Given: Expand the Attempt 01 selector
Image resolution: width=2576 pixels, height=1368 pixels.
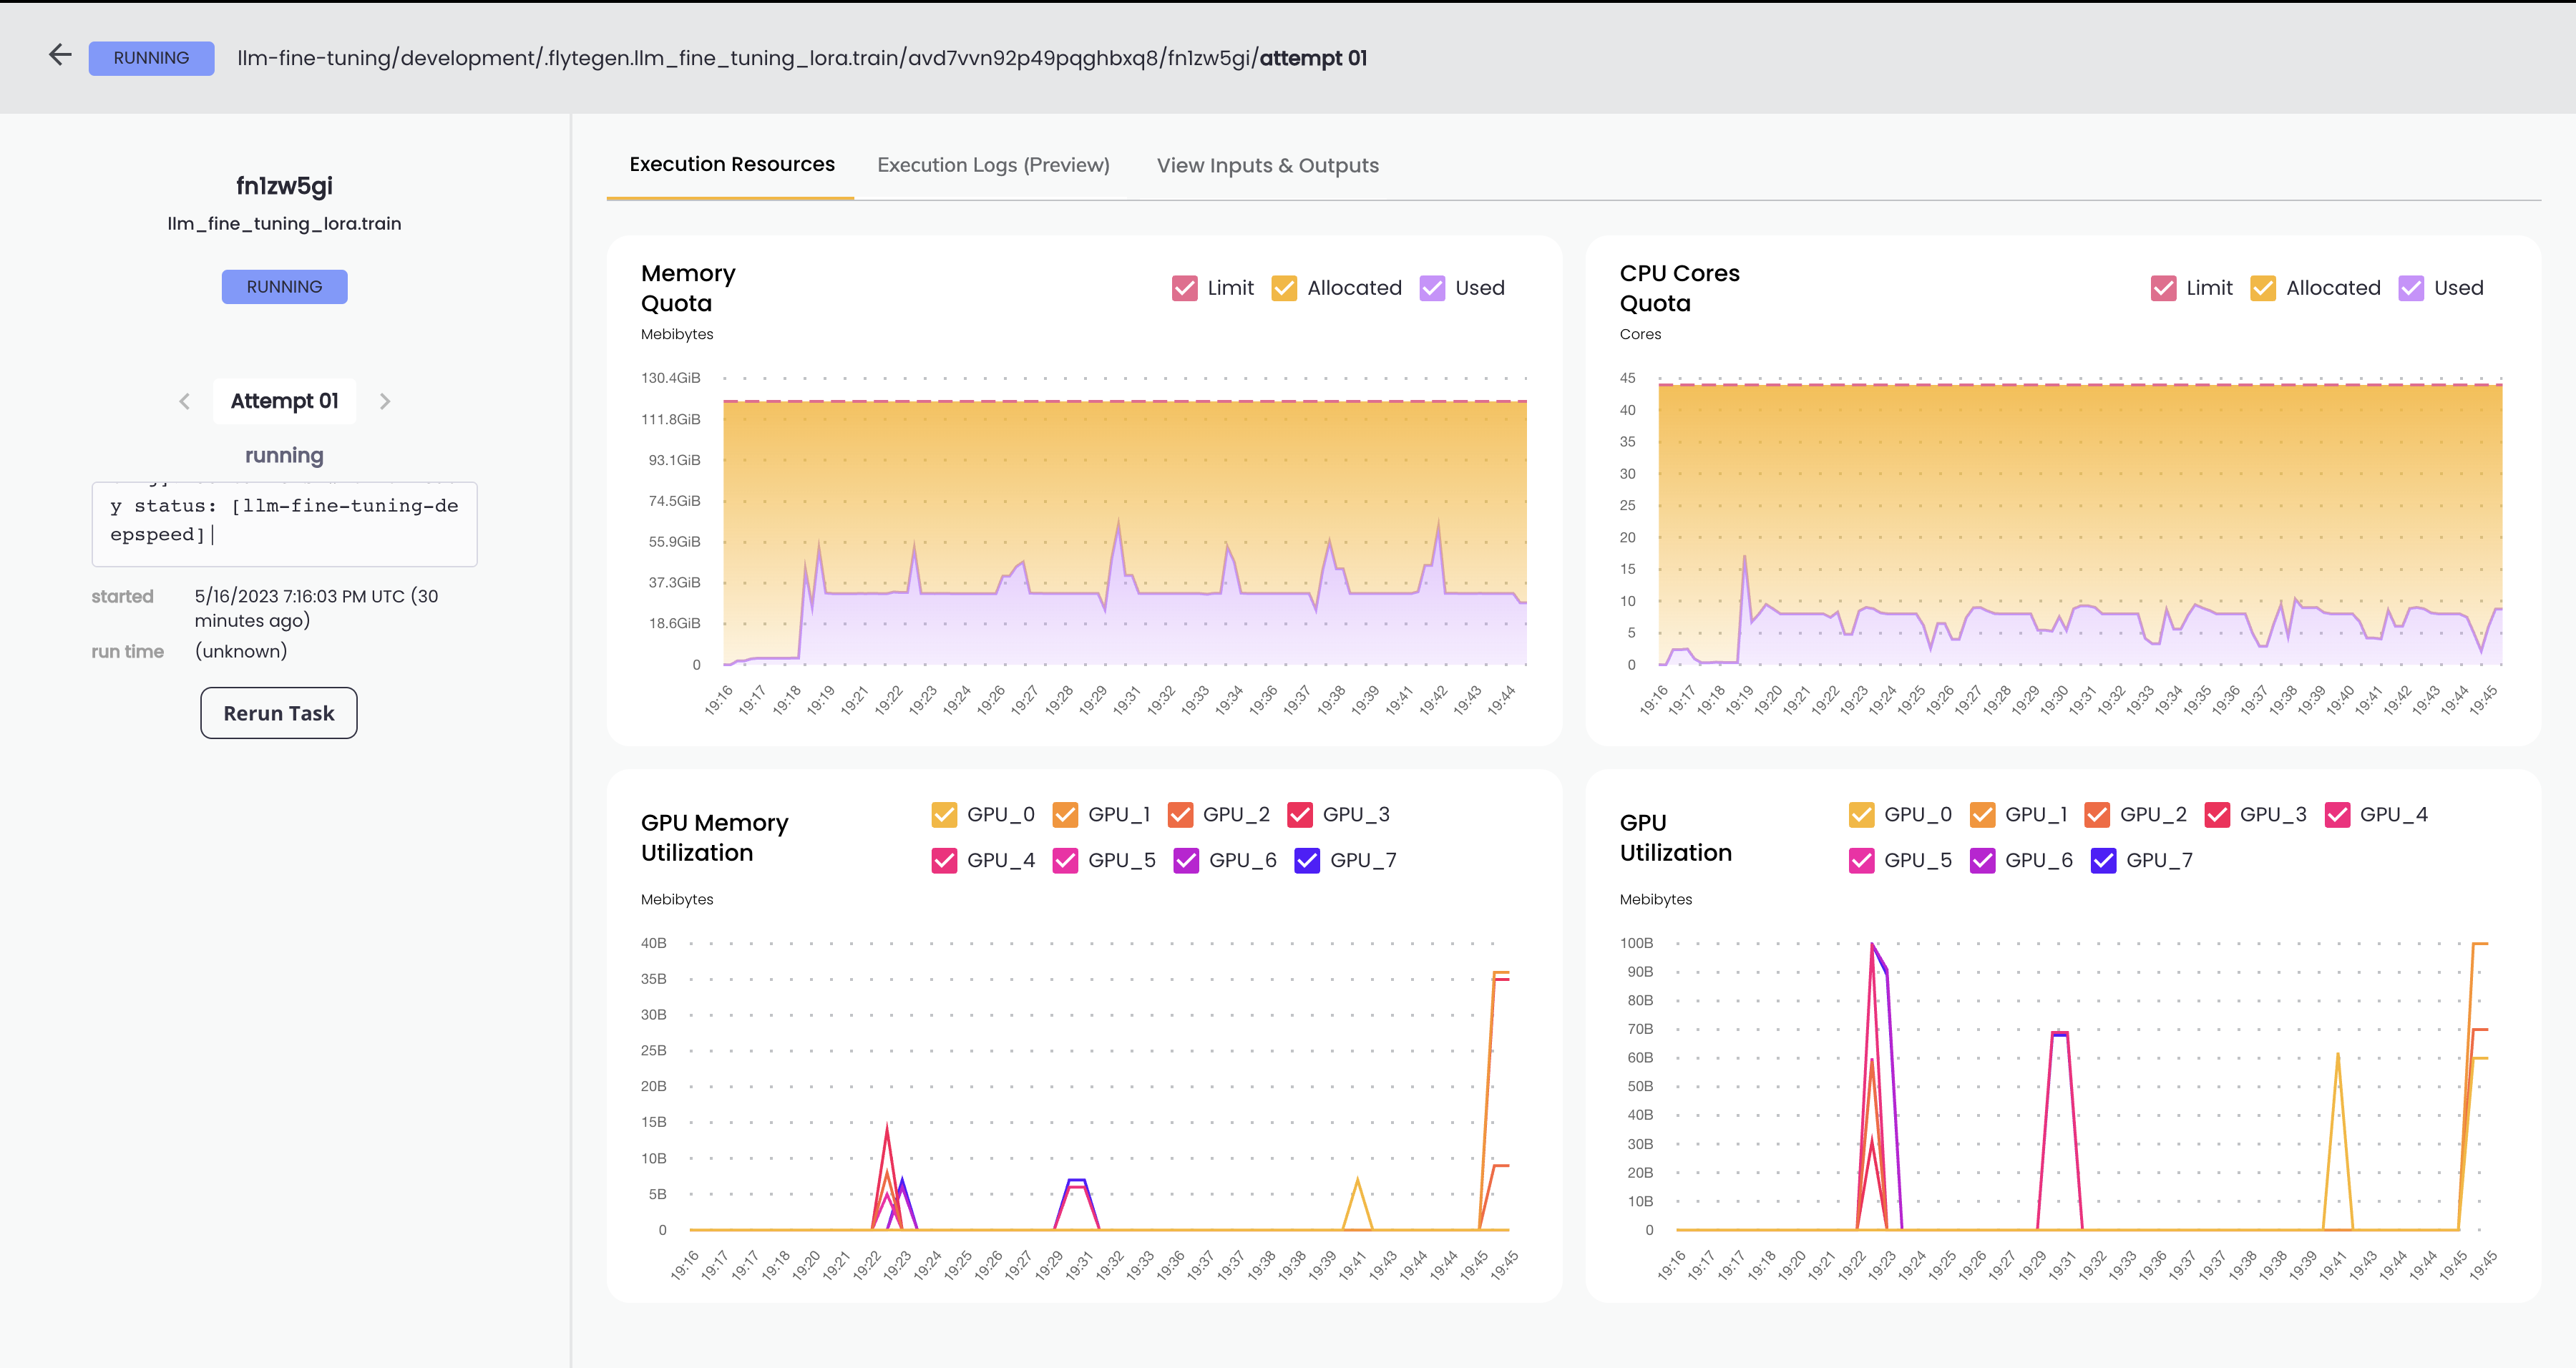Looking at the screenshot, I should [284, 401].
